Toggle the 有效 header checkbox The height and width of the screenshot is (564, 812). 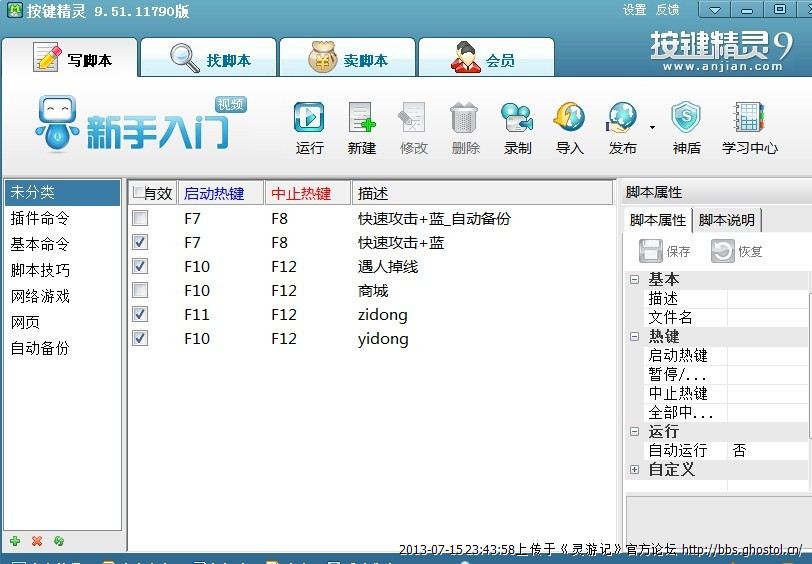pyautogui.click(x=138, y=193)
